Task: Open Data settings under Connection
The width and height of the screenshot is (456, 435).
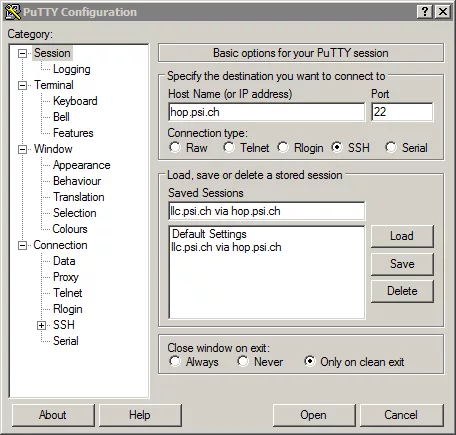Action: [x=64, y=261]
